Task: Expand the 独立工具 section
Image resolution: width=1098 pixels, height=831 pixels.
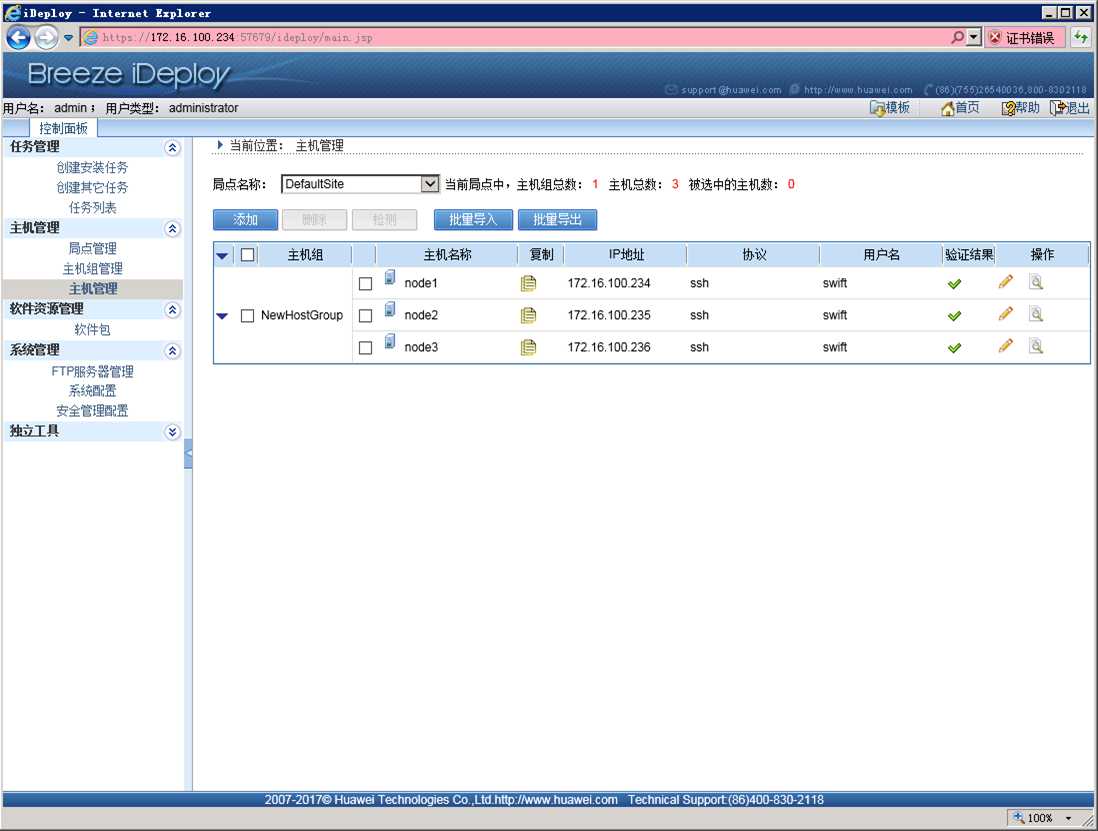Action: [172, 432]
